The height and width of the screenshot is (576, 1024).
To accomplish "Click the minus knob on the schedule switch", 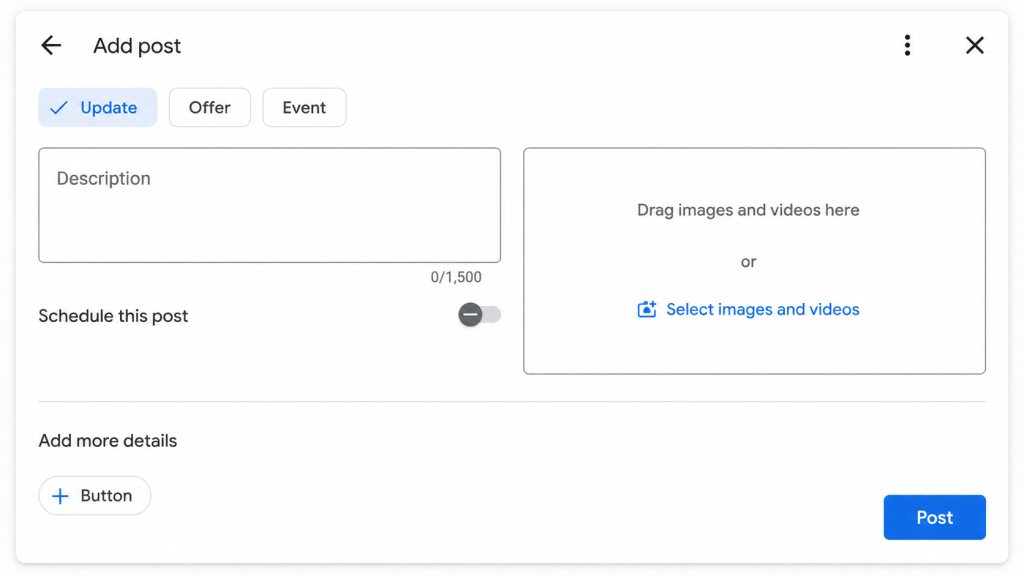I will coord(470,315).
